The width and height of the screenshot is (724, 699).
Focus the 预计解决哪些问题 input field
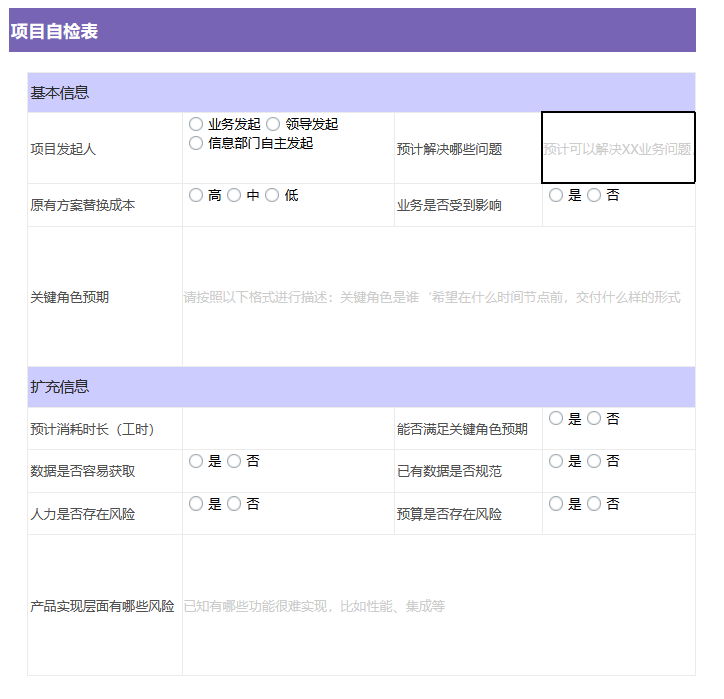(x=618, y=148)
